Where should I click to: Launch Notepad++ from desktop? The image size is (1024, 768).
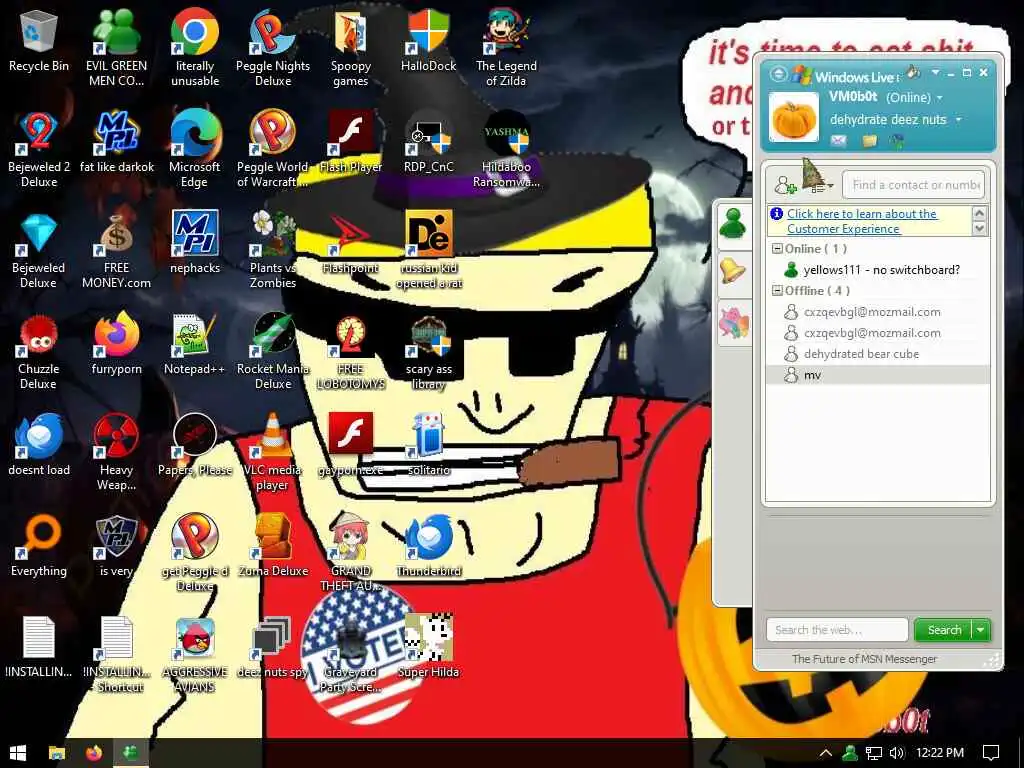click(x=195, y=344)
